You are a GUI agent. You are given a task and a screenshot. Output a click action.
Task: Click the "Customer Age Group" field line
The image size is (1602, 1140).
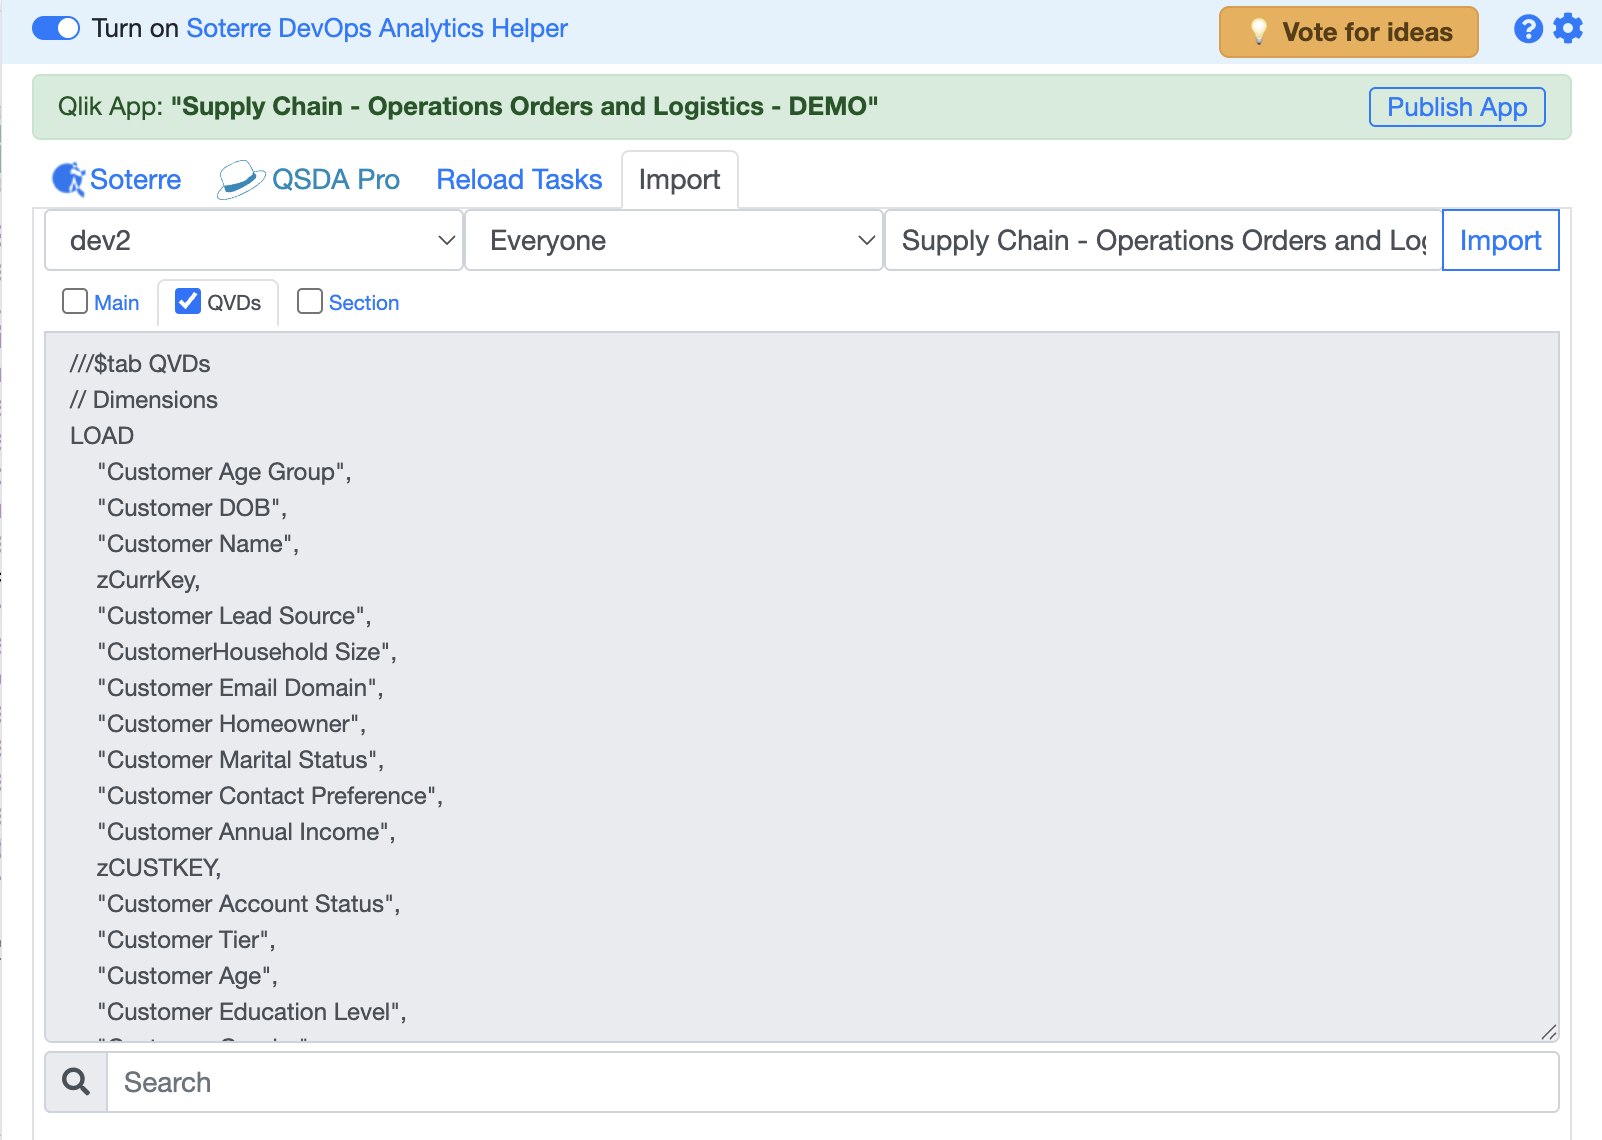[x=224, y=472]
